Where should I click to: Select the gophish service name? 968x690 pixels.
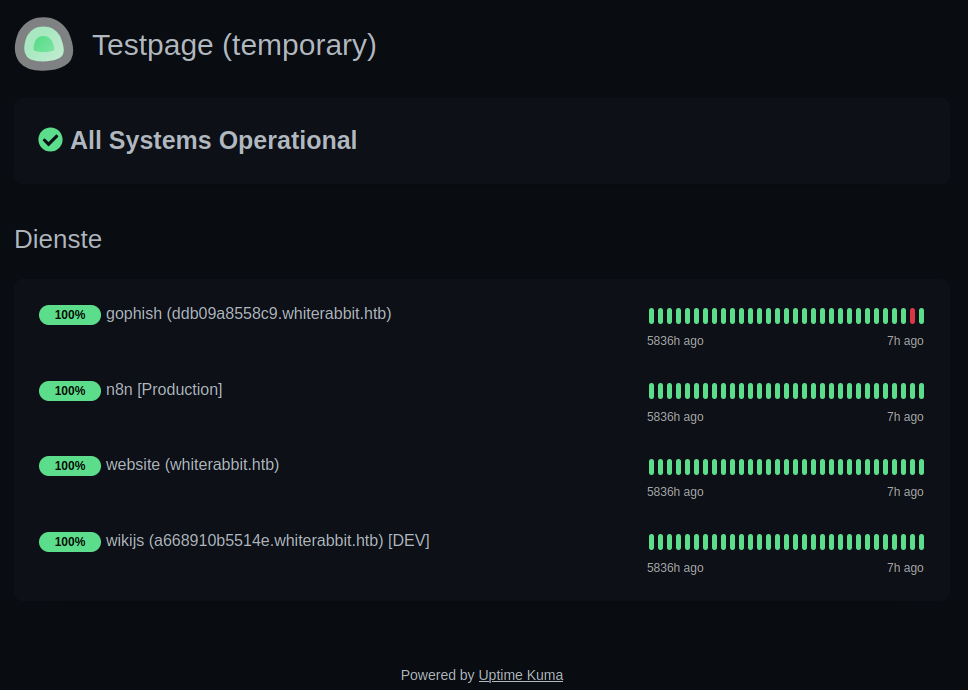coord(248,314)
